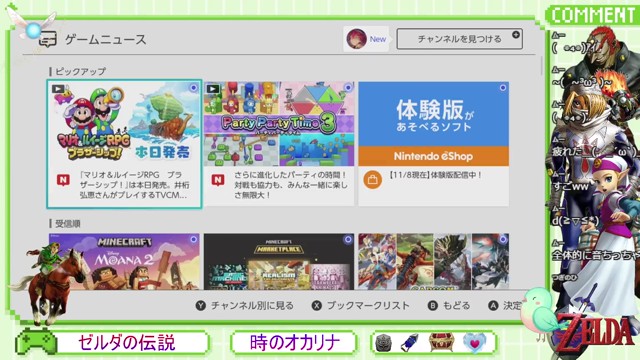Viewport: 640px width, 360px height.
Task: Play the Mario & Luigi RPG video icon
Action: coord(58,89)
